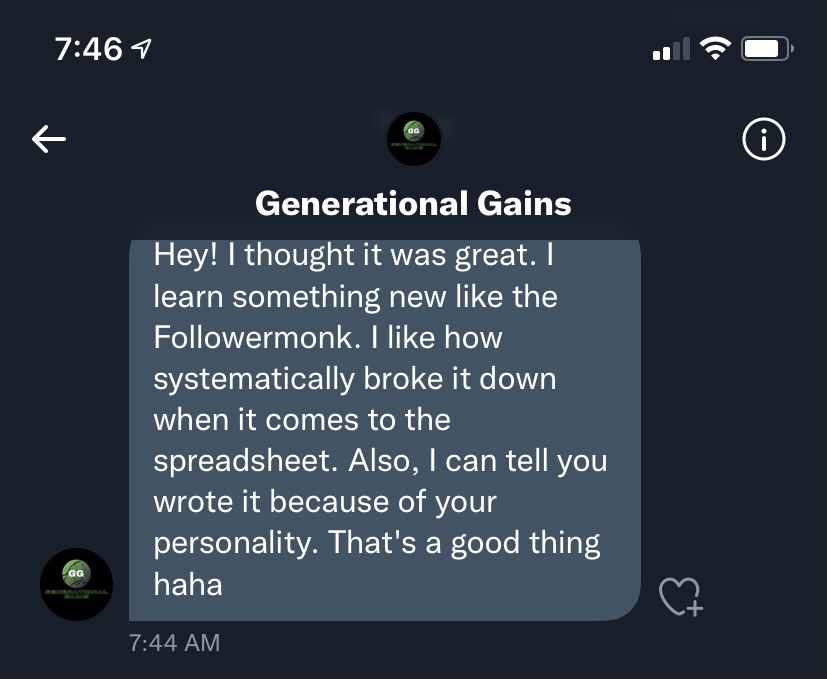The width and height of the screenshot is (827, 679).
Task: Tap the battery indicator in the status bar
Action: click(x=768, y=48)
